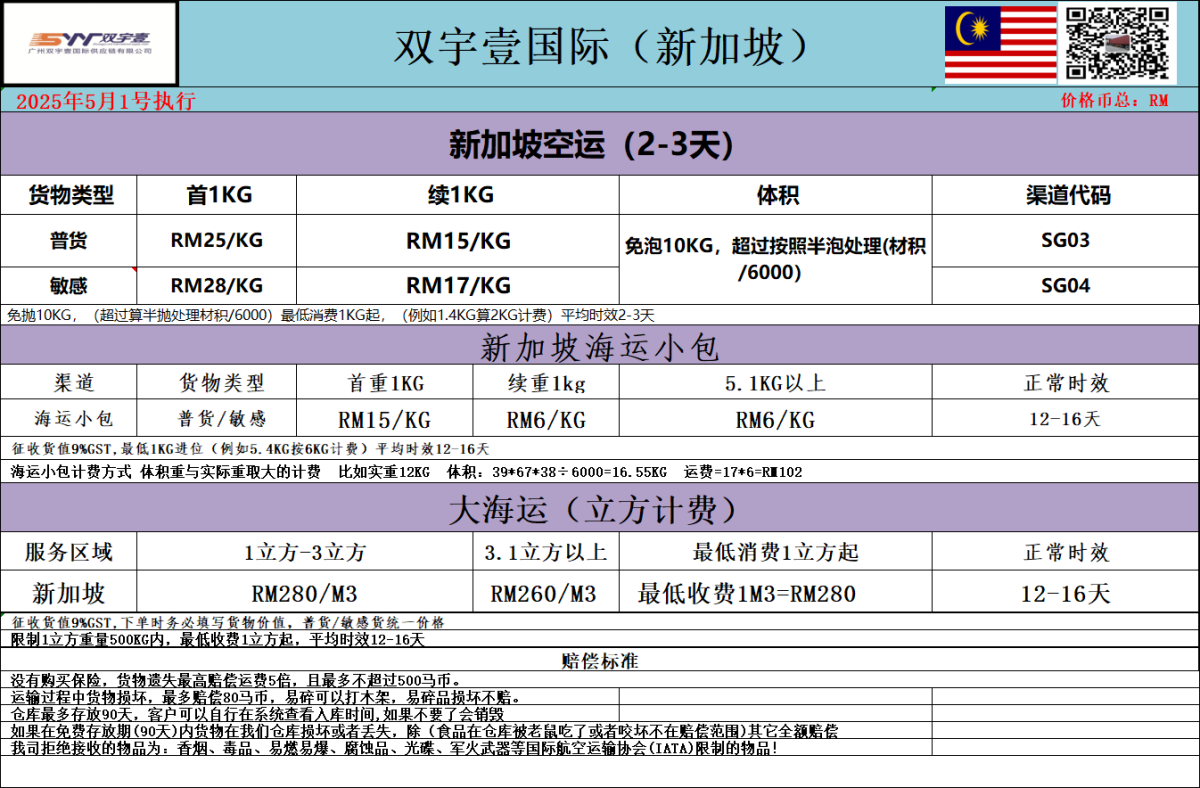Click the 免泡10KG volume rule cell
The image size is (1200, 788).
(x=776, y=259)
